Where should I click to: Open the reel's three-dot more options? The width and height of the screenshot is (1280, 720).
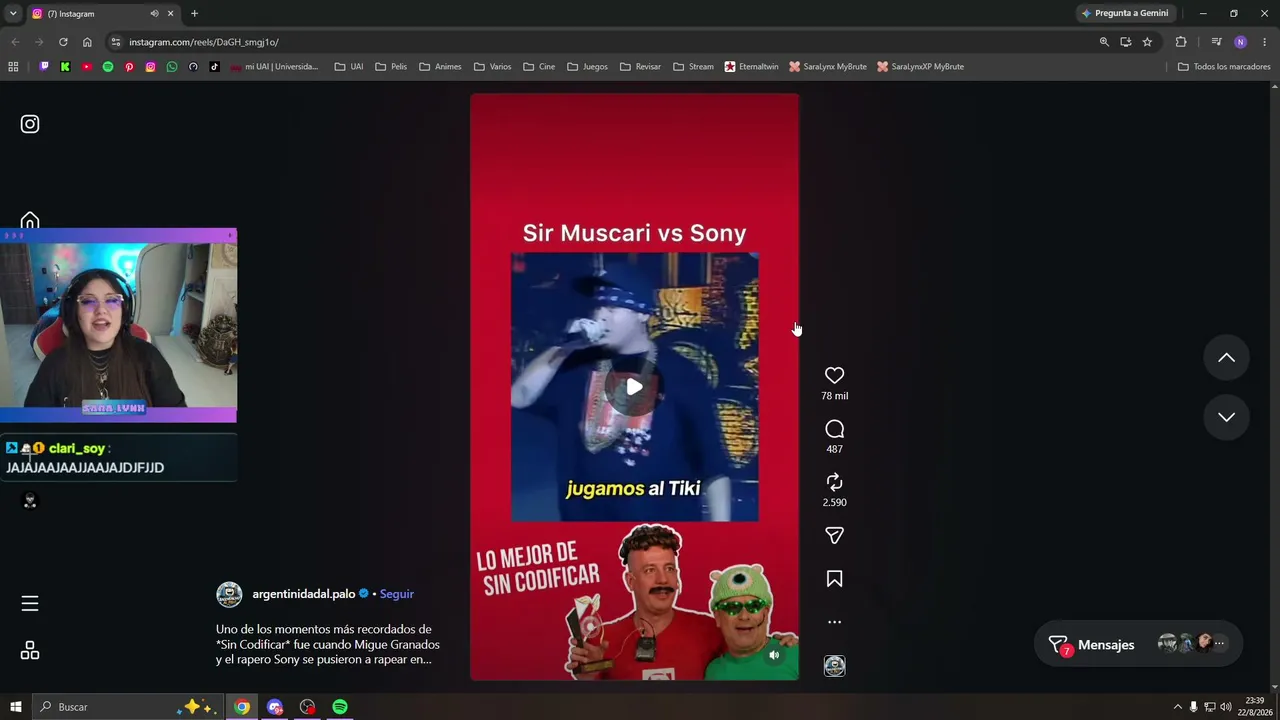834,622
